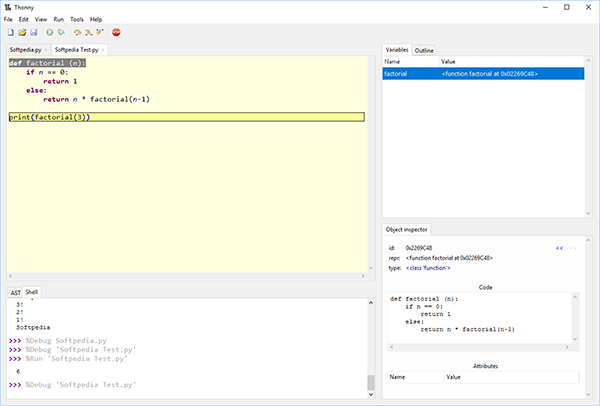Close the Softpedia Test.py tab

point(103,49)
